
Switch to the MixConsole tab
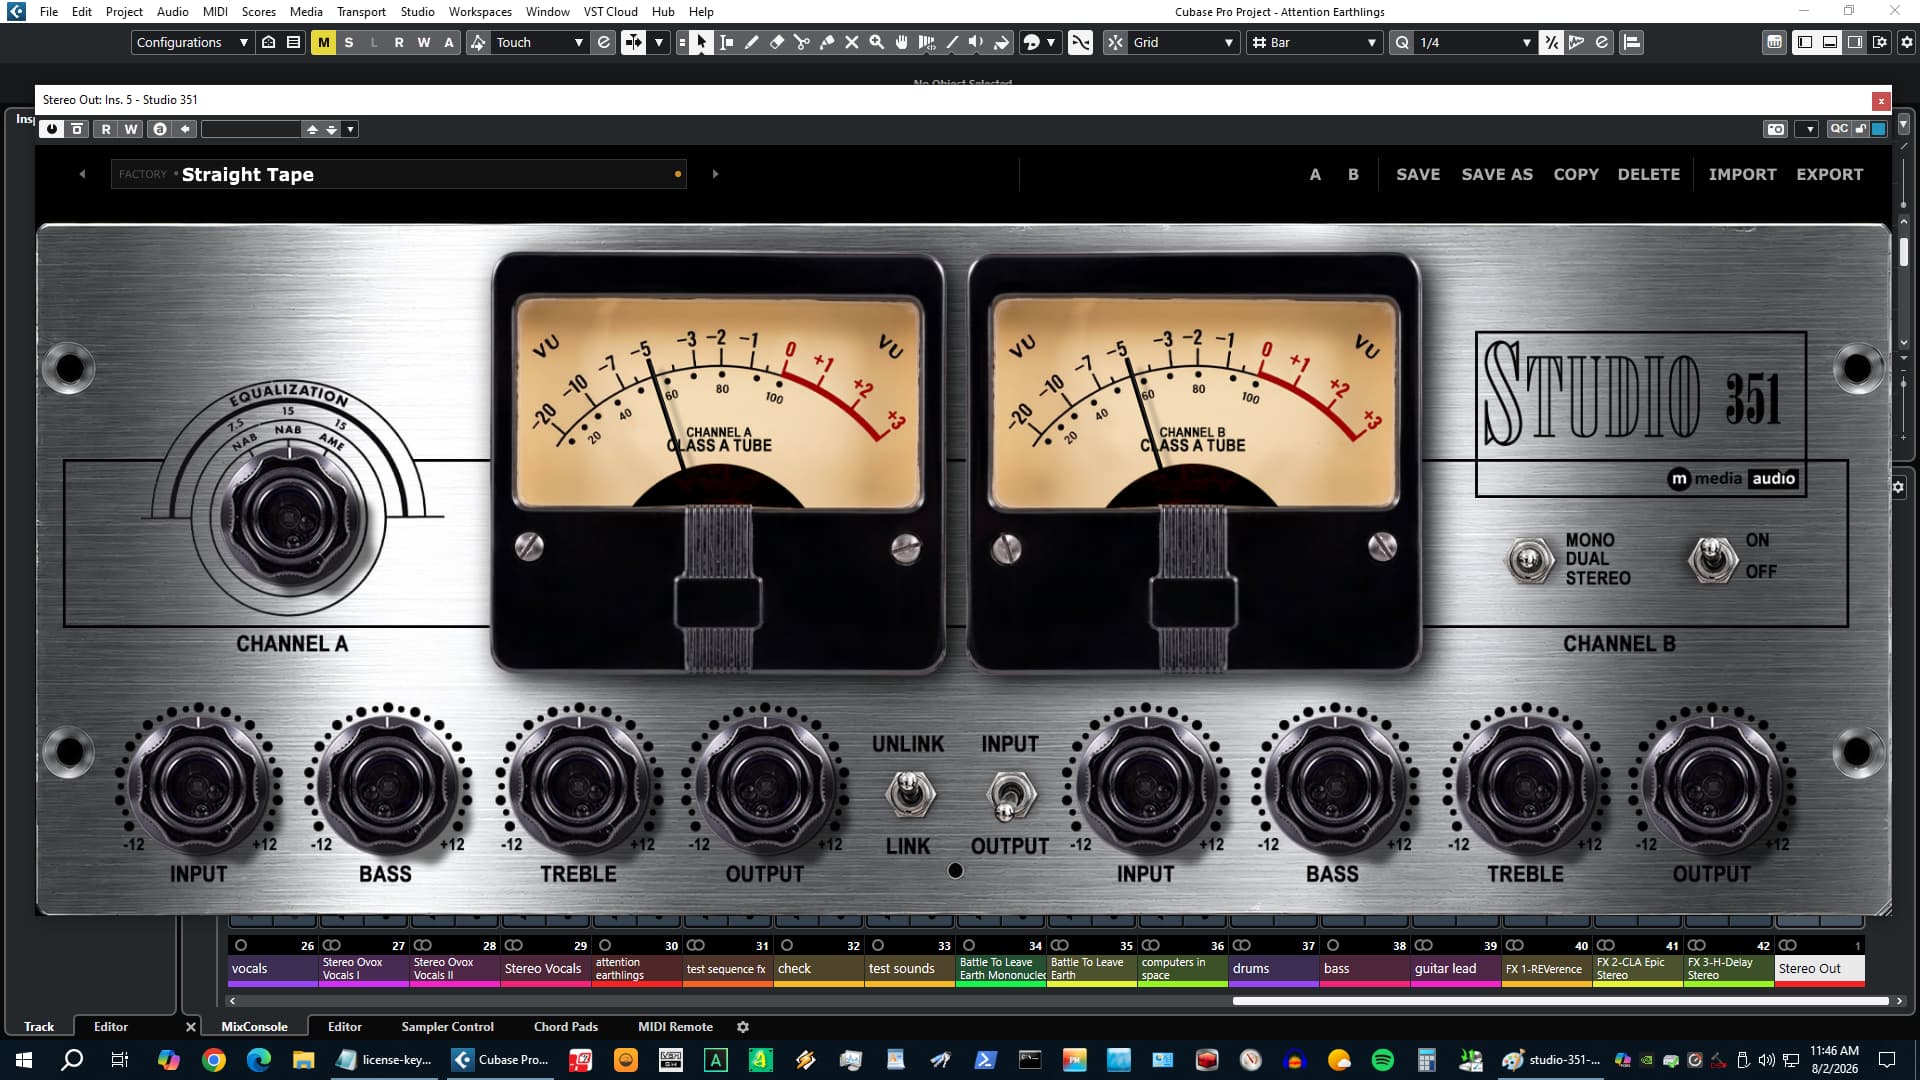click(x=254, y=1027)
